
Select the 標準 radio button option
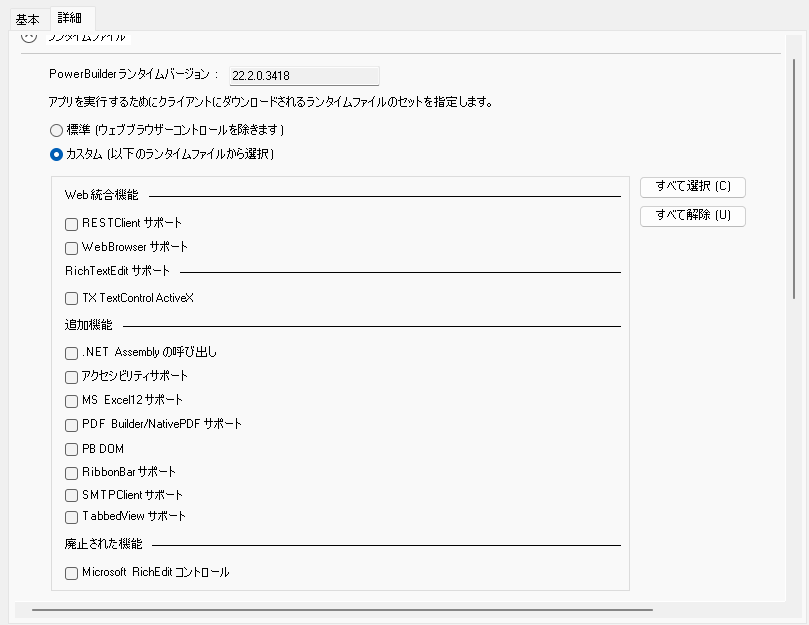coord(56,130)
